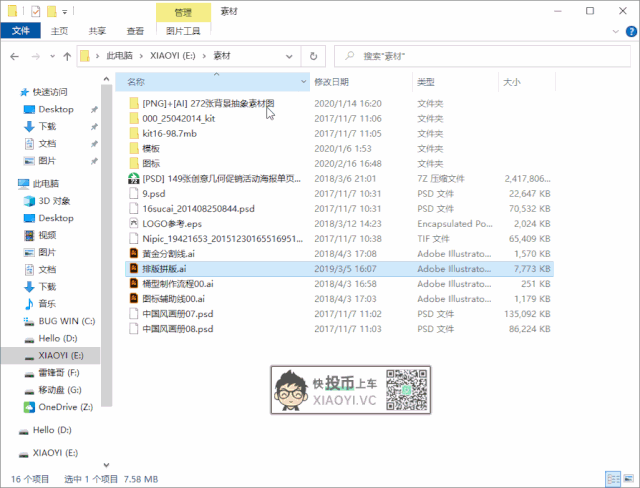Select the 模板 folder icon
The width and height of the screenshot is (640, 488).
[x=134, y=149]
